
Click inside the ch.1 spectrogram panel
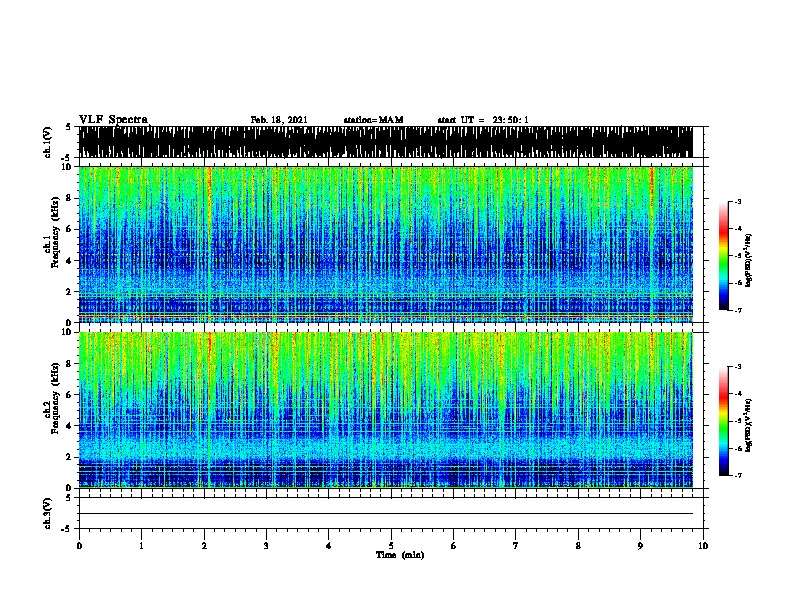385,244
